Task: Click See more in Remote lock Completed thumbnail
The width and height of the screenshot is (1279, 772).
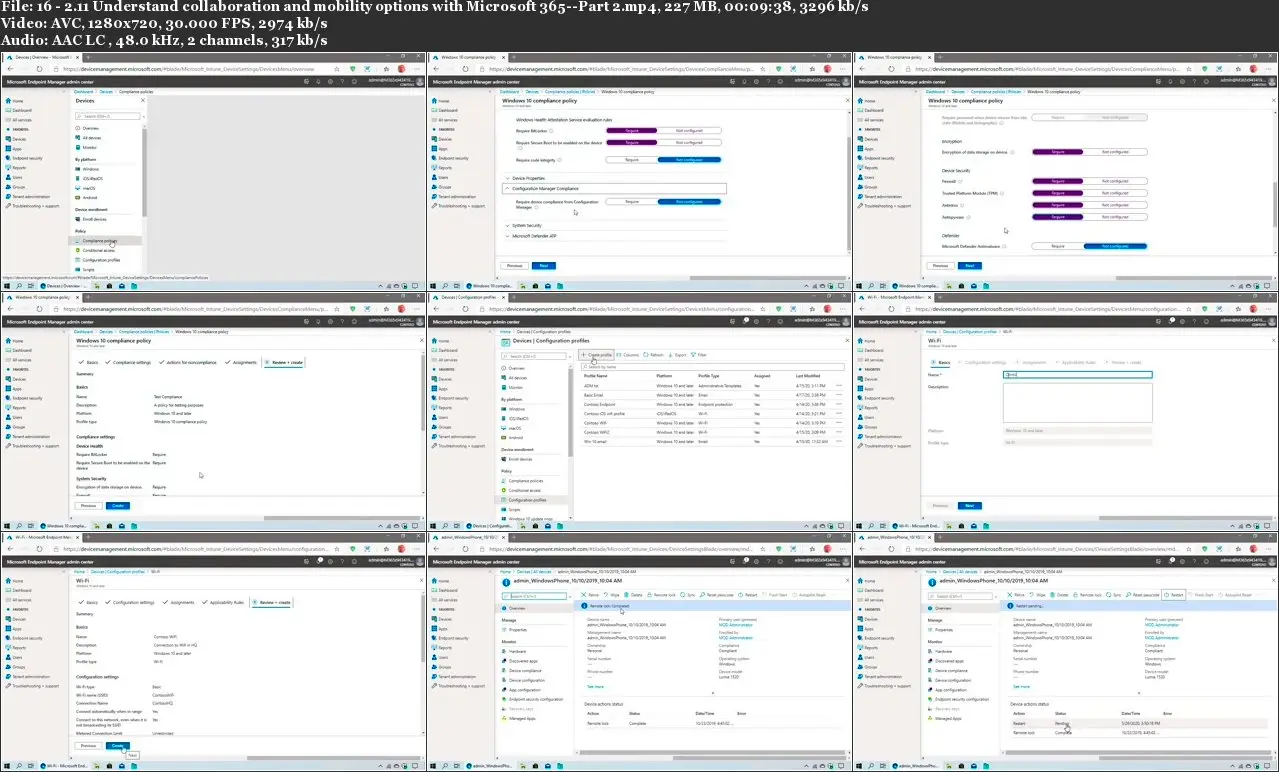Action: (x=595, y=687)
